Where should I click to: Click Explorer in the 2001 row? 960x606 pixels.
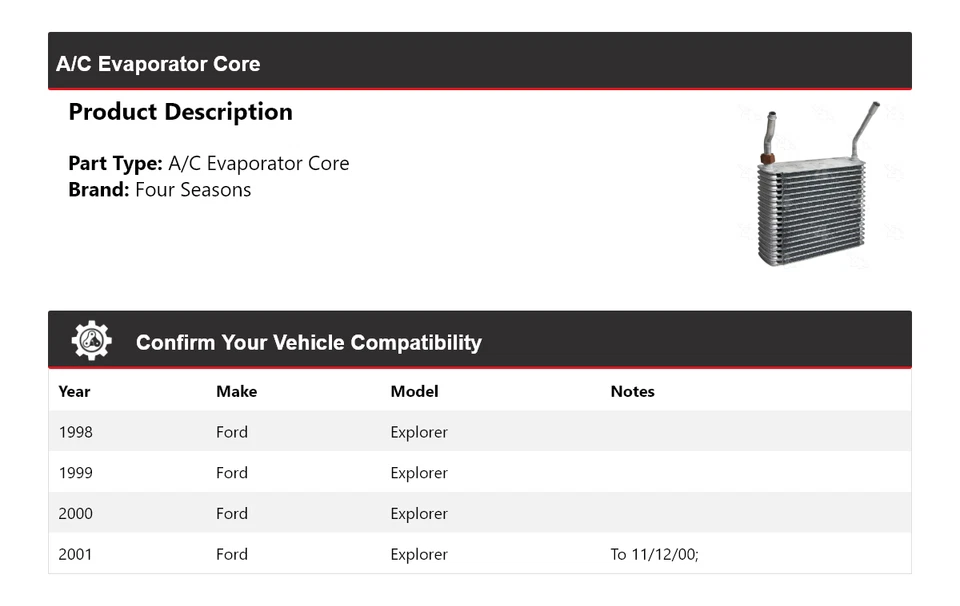[419, 554]
